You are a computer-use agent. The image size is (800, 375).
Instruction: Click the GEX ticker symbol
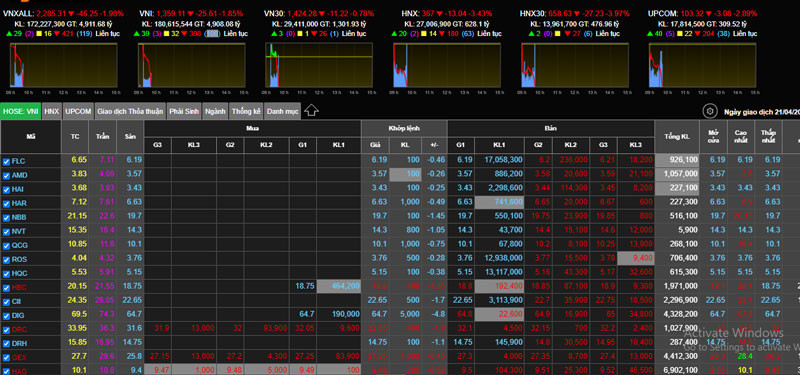[19, 358]
